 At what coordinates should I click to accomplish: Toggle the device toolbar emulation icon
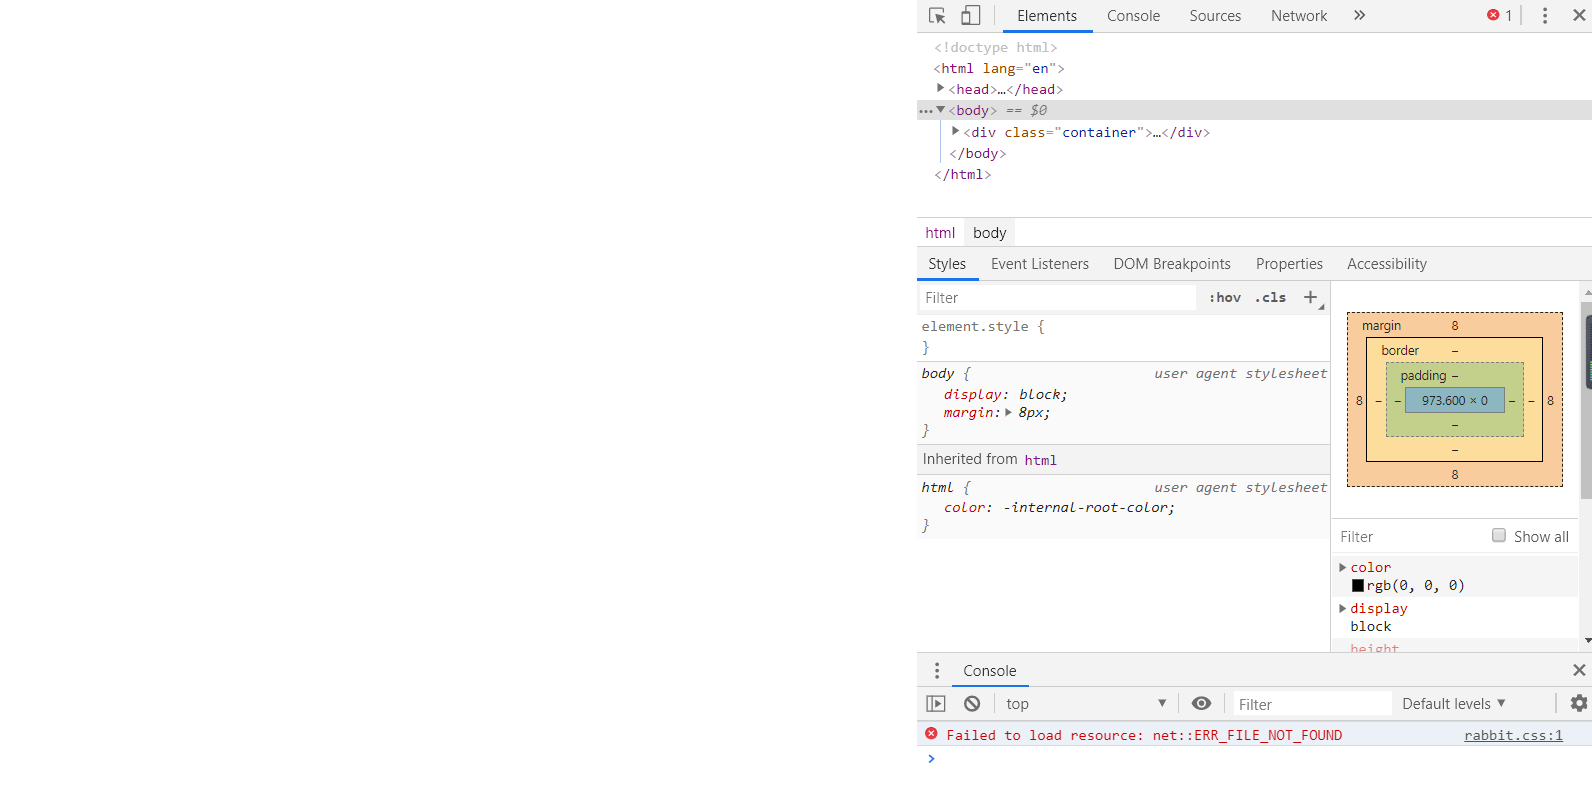970,16
